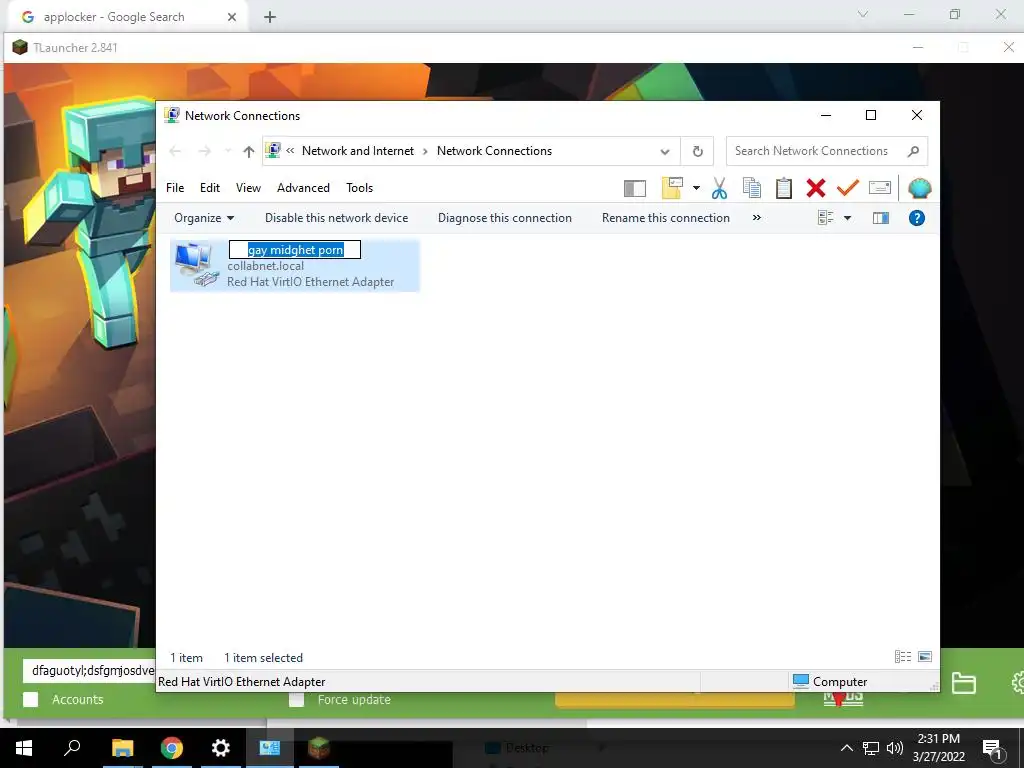
Task: Click the TLauncher username field
Action: 89,671
